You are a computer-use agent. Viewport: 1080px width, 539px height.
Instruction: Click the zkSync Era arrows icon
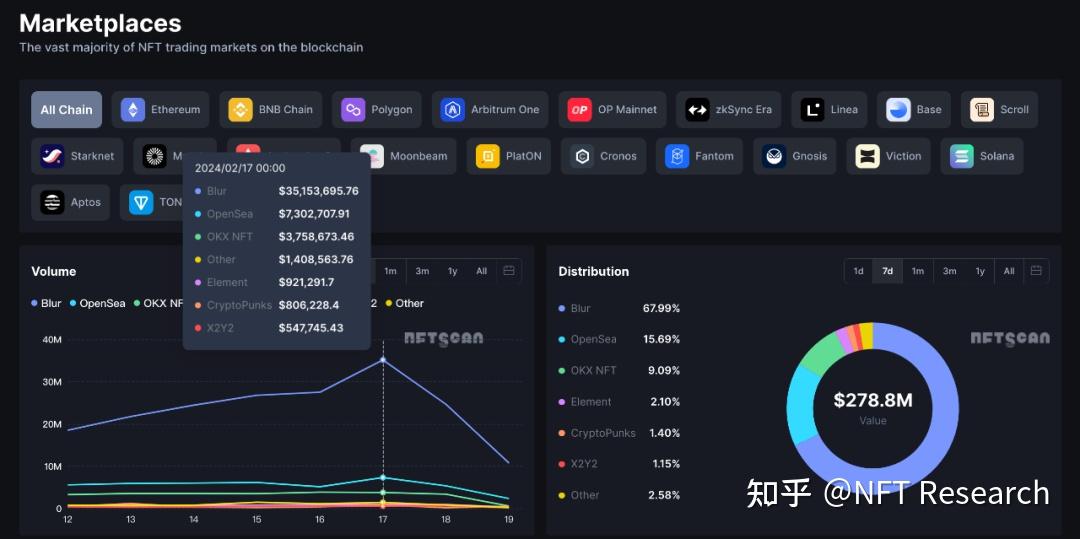click(x=697, y=109)
